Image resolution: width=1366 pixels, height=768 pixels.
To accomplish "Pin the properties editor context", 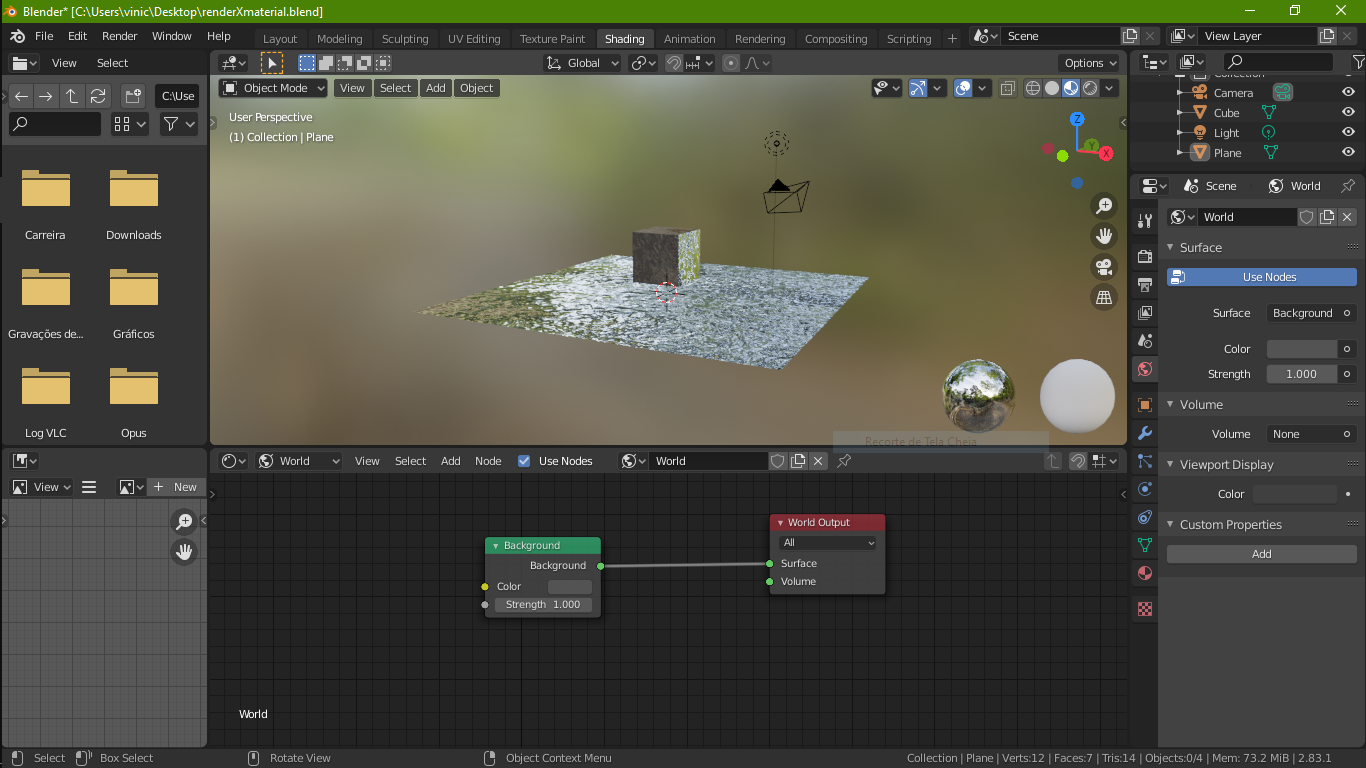I will pos(1348,186).
